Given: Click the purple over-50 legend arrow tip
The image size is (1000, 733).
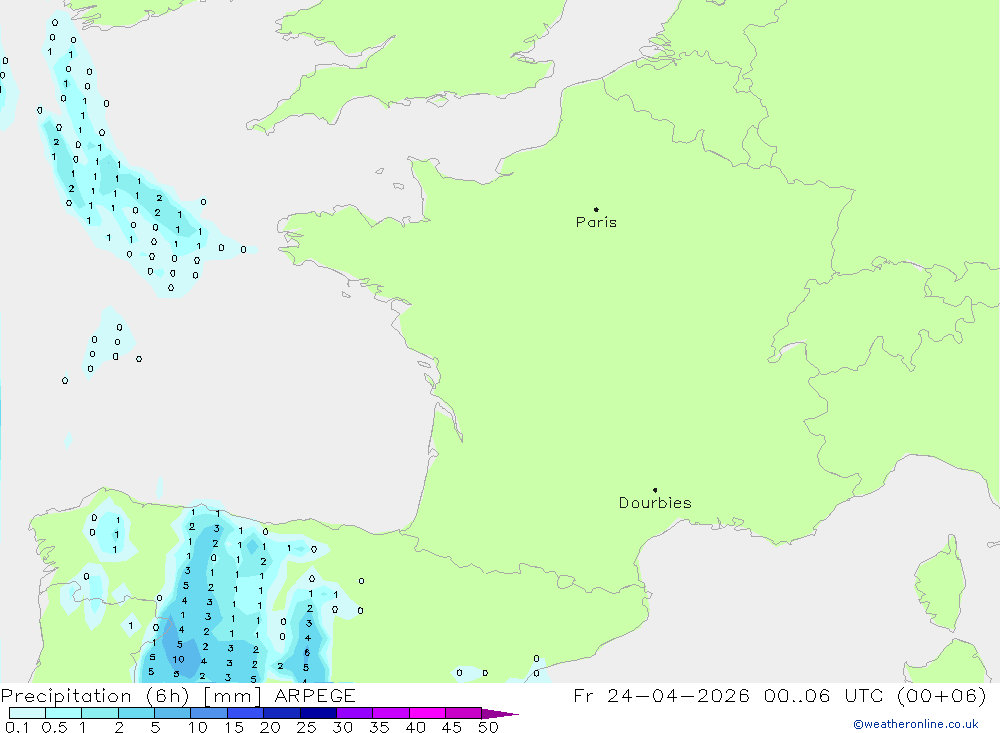Looking at the screenshot, I should pyautogui.click(x=500, y=713).
